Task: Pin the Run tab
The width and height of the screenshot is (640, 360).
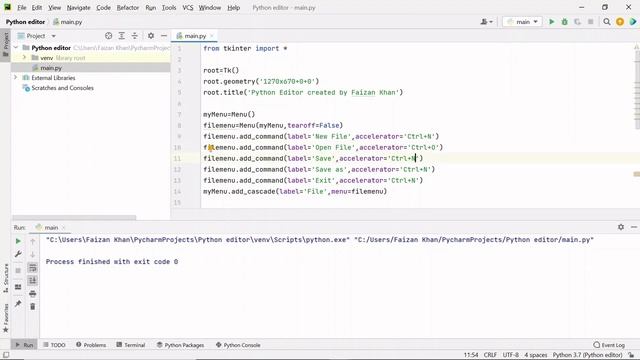Action: tap(18, 304)
